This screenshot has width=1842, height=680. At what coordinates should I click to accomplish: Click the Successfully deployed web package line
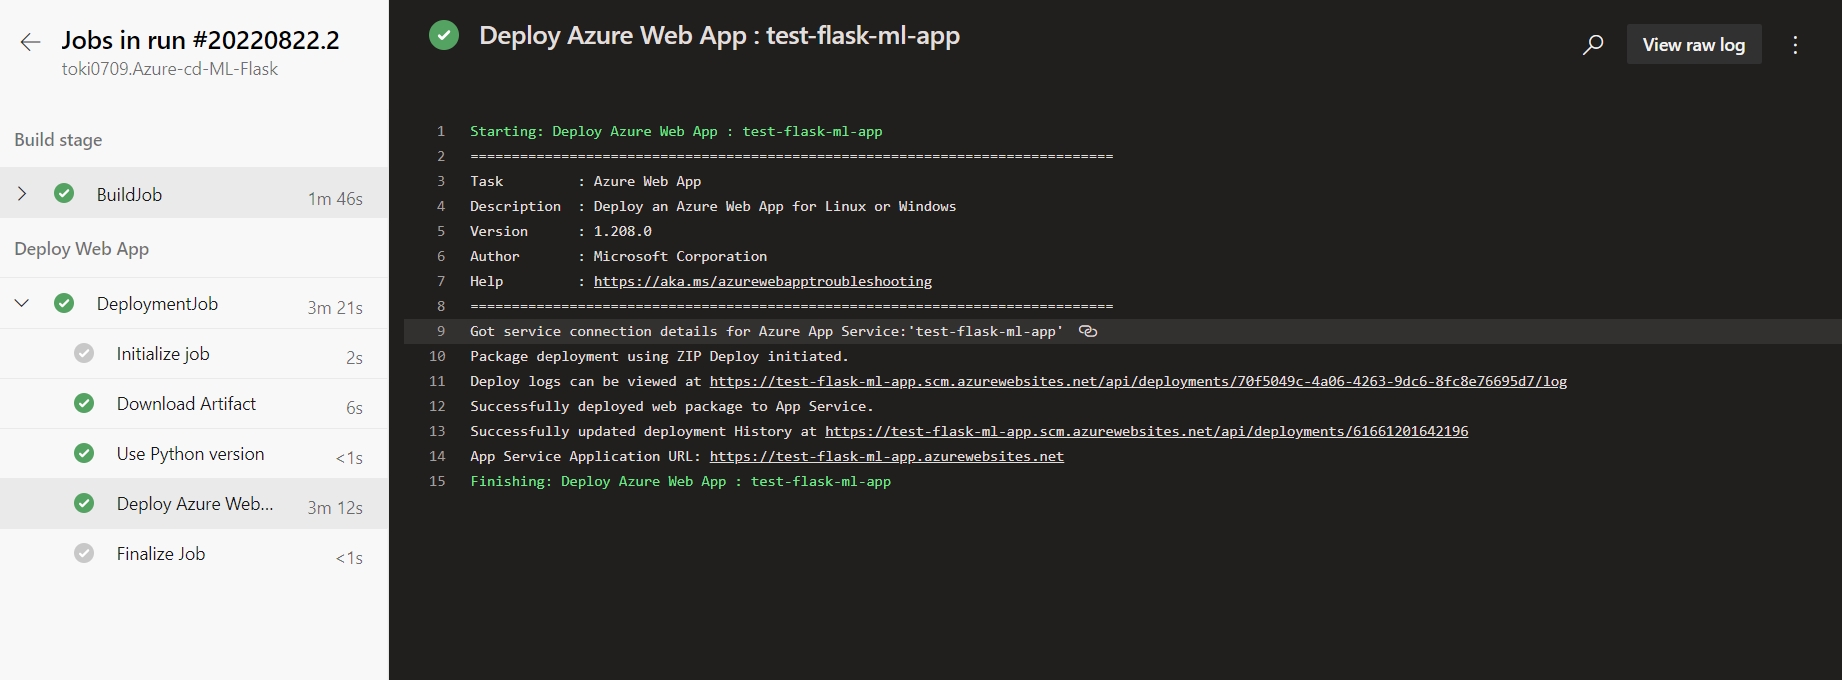[x=672, y=406]
